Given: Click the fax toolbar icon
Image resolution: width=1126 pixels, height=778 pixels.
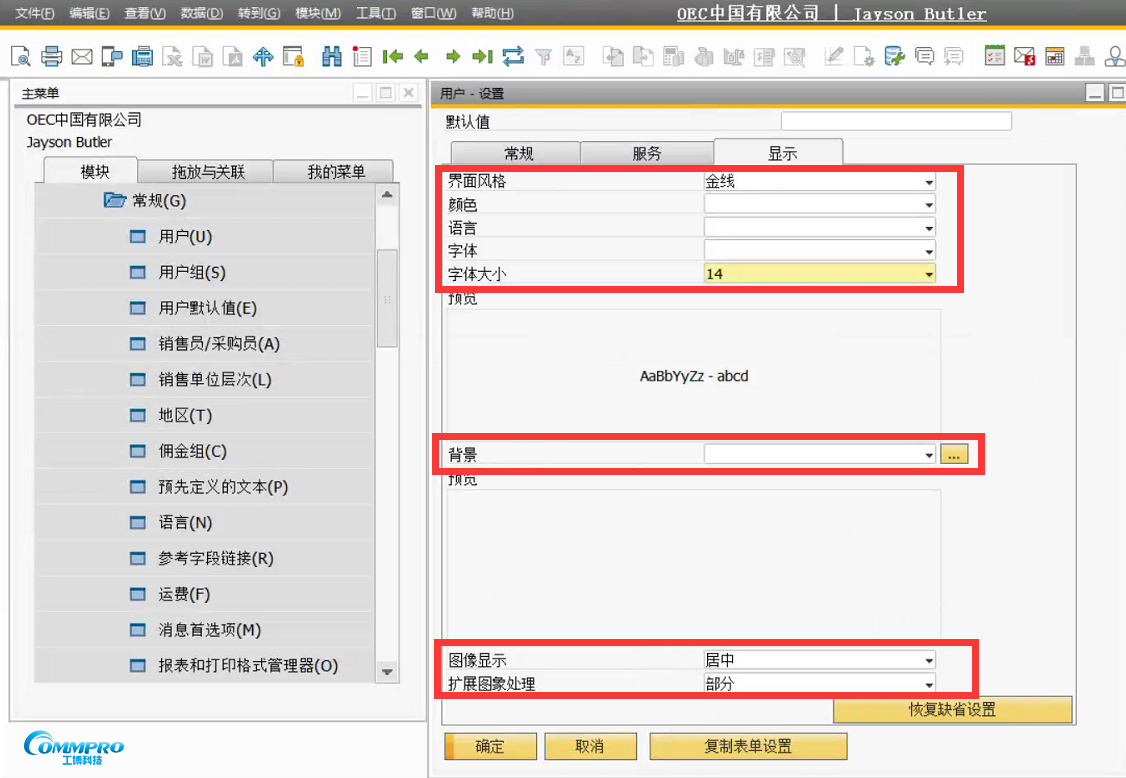Looking at the screenshot, I should pos(141,56).
